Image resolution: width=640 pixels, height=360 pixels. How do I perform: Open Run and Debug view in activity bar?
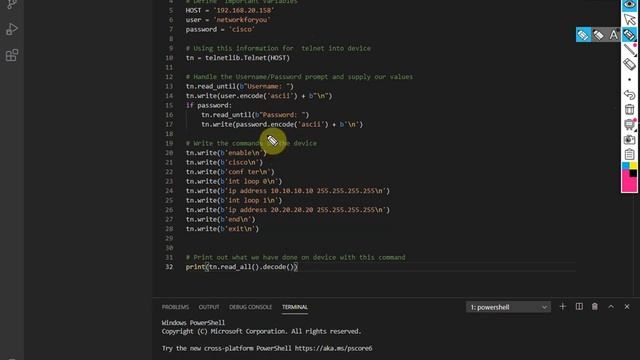click(x=12, y=29)
